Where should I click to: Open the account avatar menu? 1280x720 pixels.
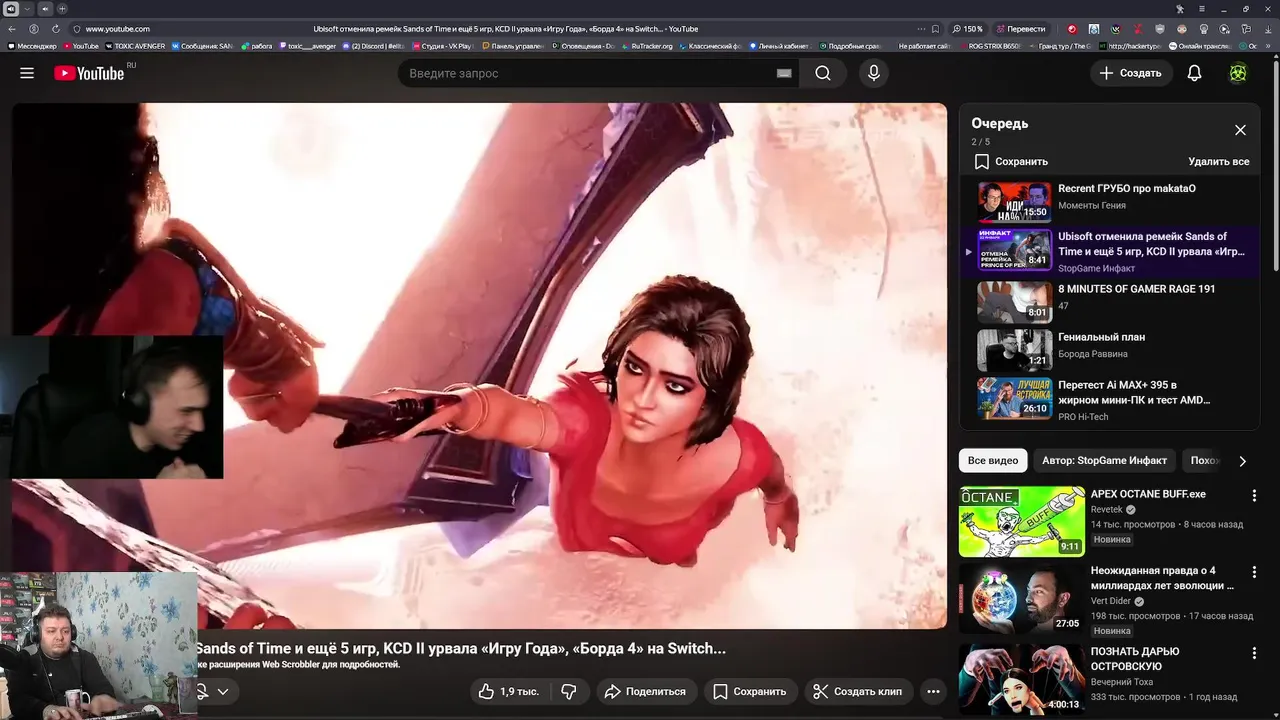[1238, 73]
